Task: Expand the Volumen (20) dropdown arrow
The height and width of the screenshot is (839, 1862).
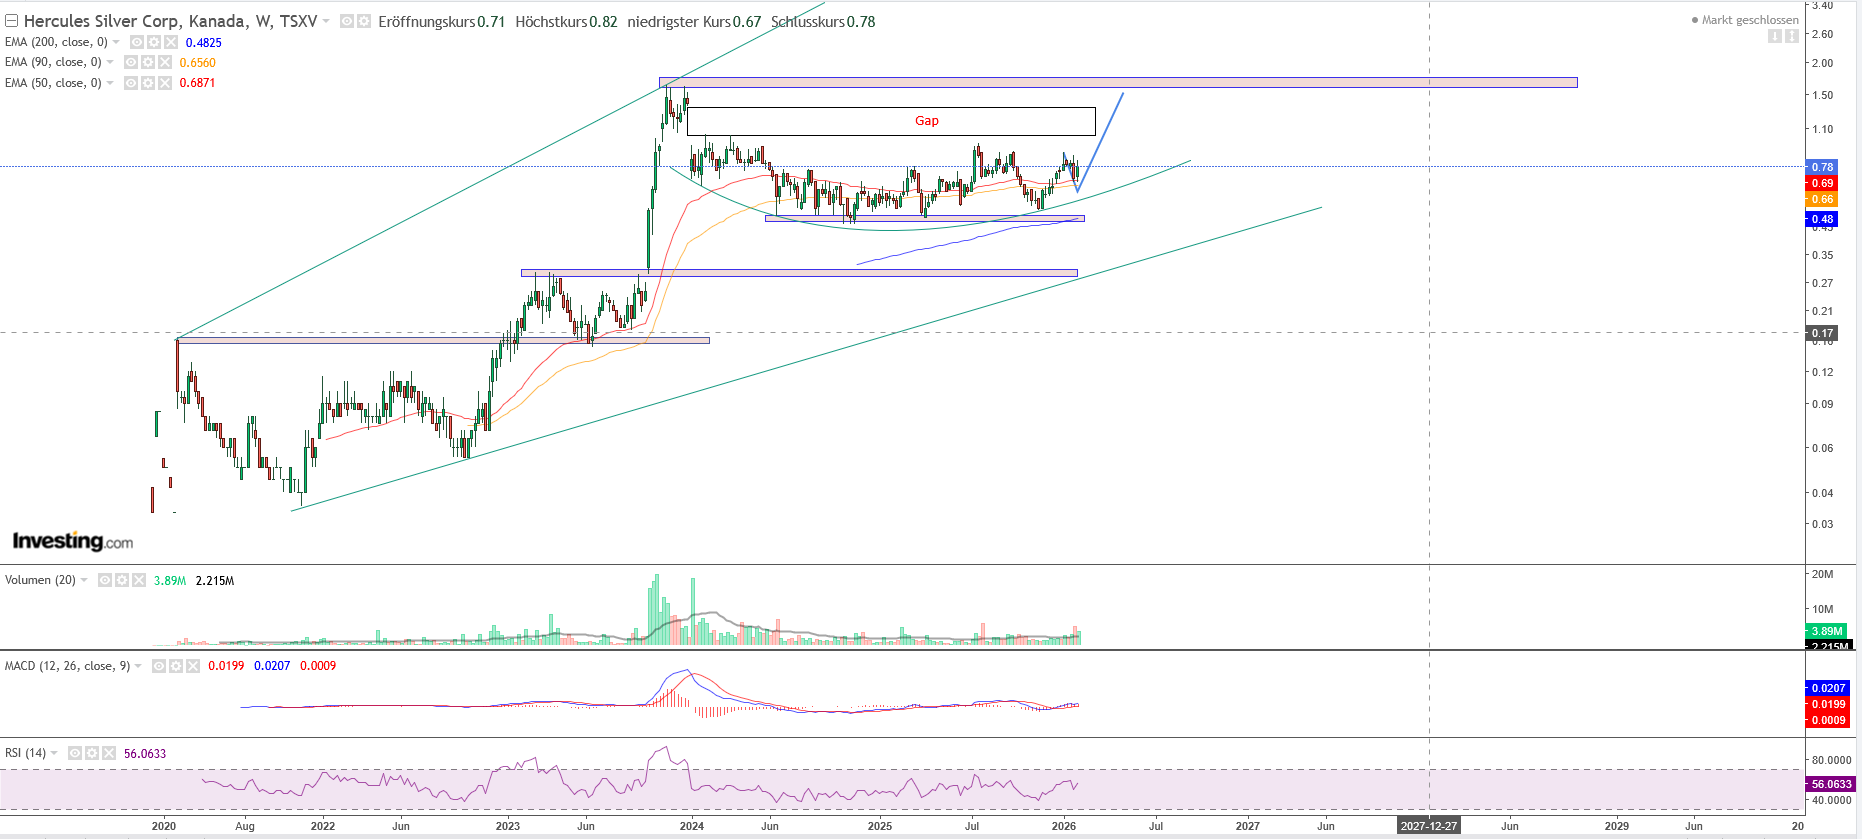Action: [84, 580]
